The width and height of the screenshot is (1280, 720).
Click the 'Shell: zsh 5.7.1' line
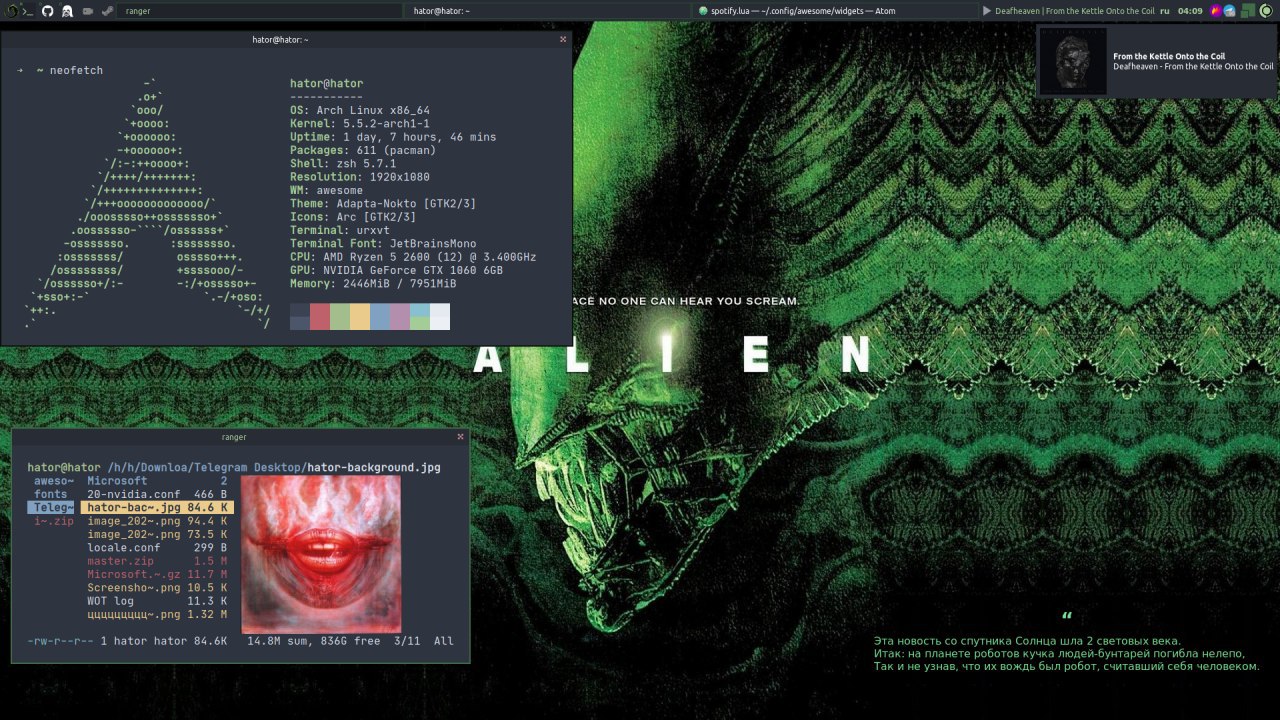pos(343,164)
